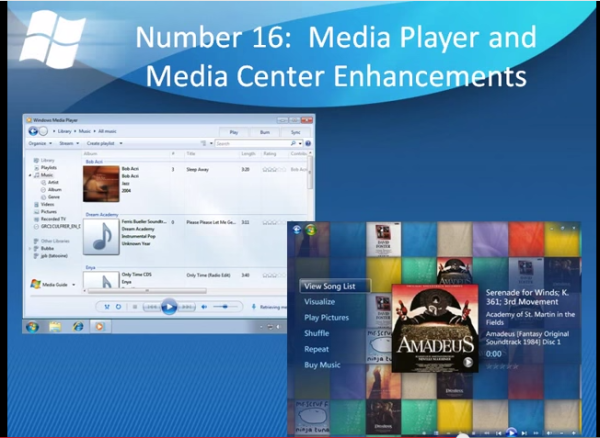Switch to the Sync tab
Image resolution: width=600 pixels, height=438 pixels.
(x=295, y=132)
